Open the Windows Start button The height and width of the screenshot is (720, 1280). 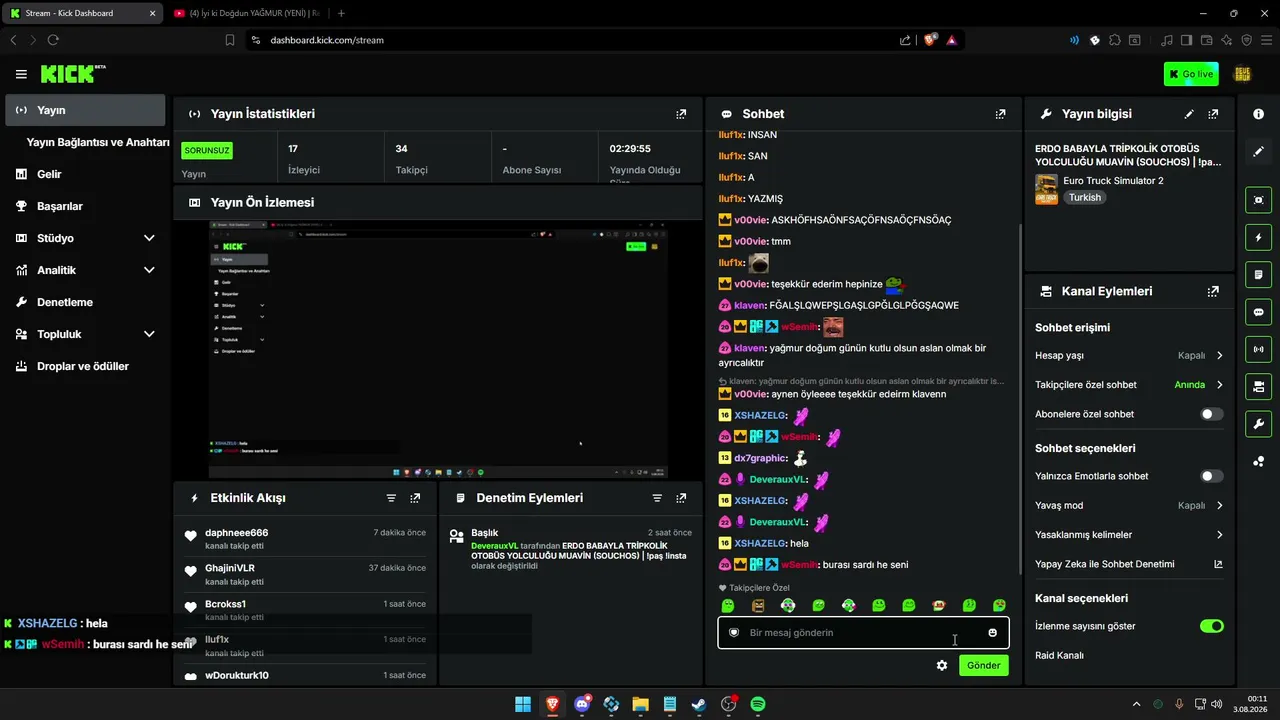coord(523,704)
